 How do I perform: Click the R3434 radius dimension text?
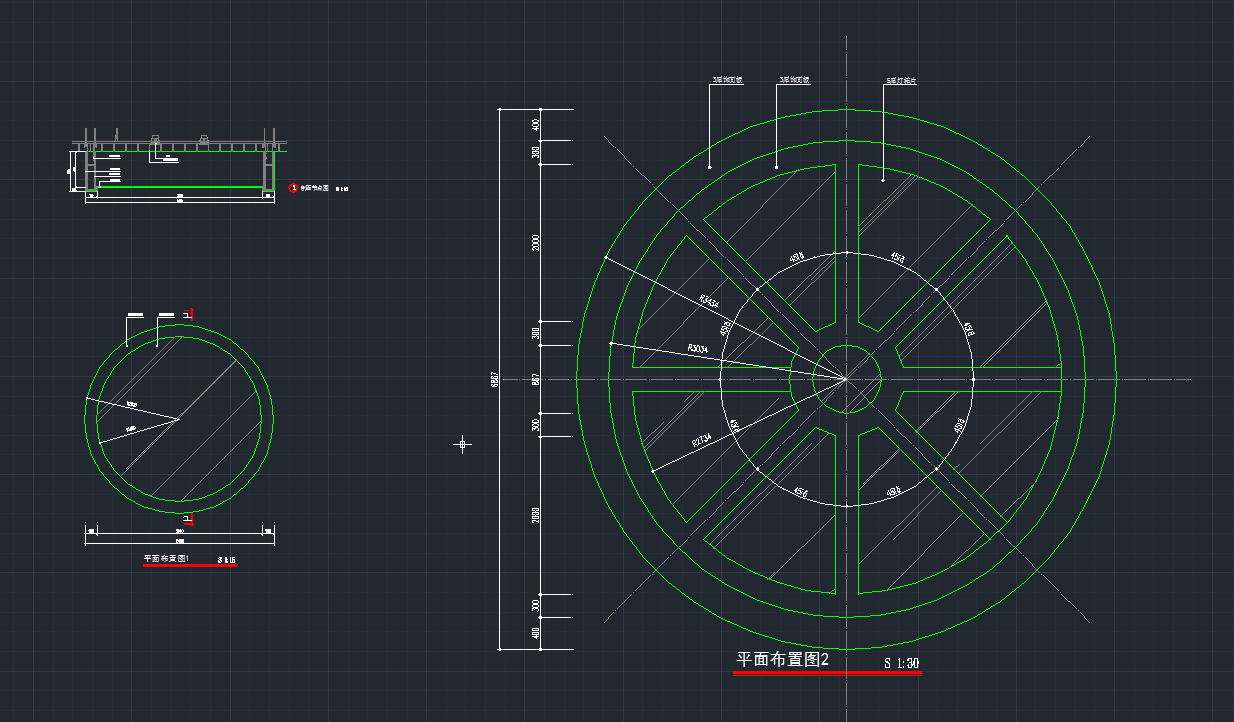coord(708,300)
